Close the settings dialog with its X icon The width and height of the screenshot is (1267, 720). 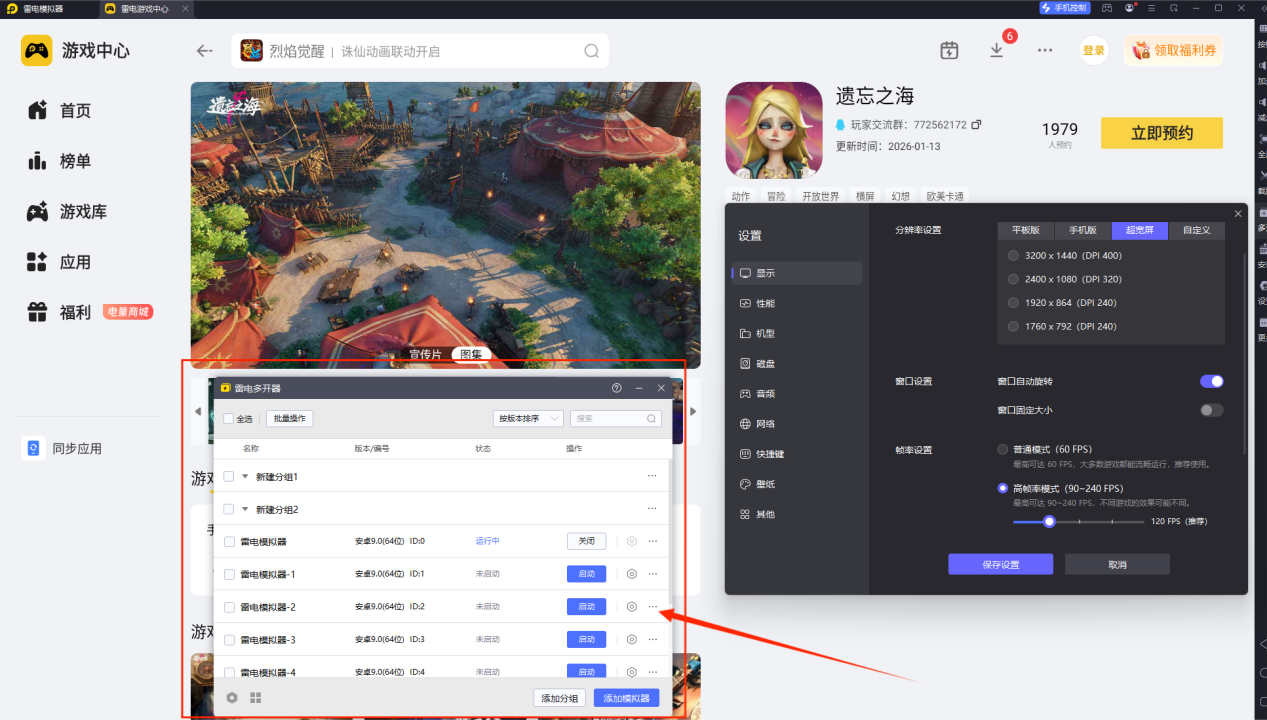1238,214
